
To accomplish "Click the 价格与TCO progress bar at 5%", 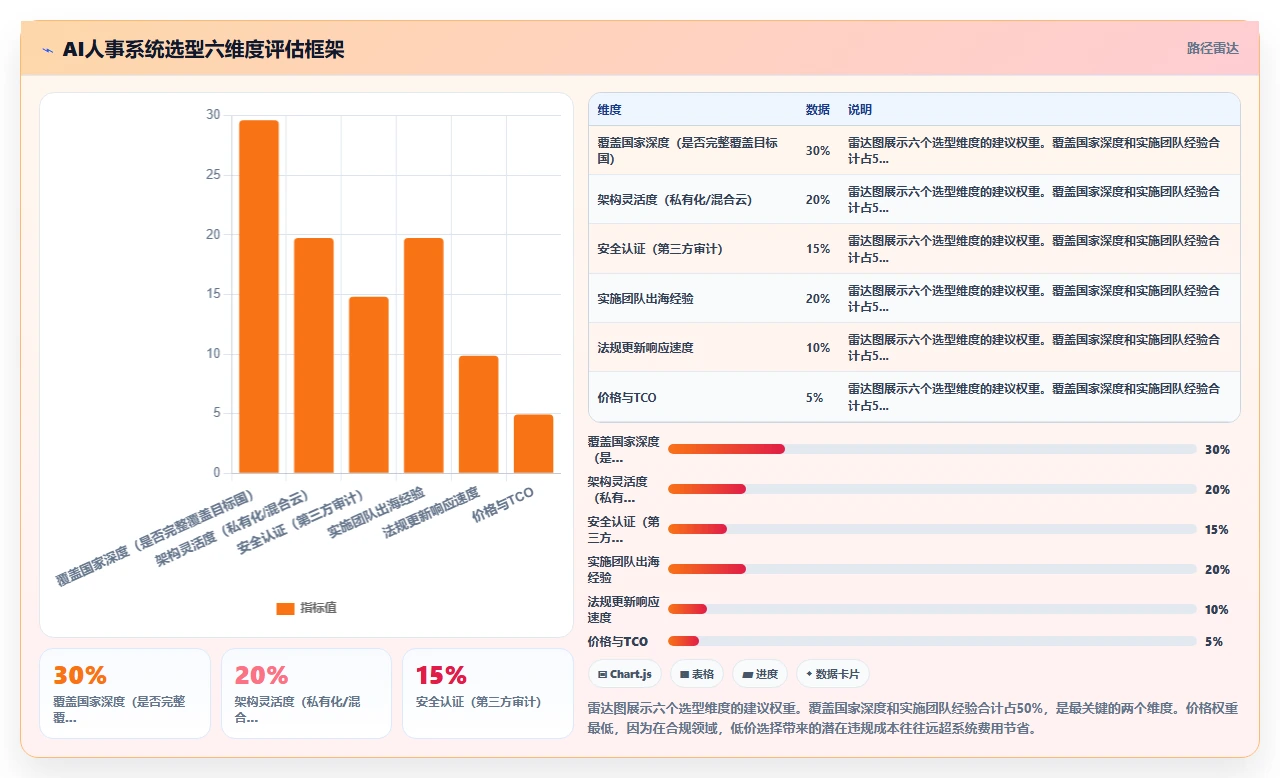I will (932, 641).
